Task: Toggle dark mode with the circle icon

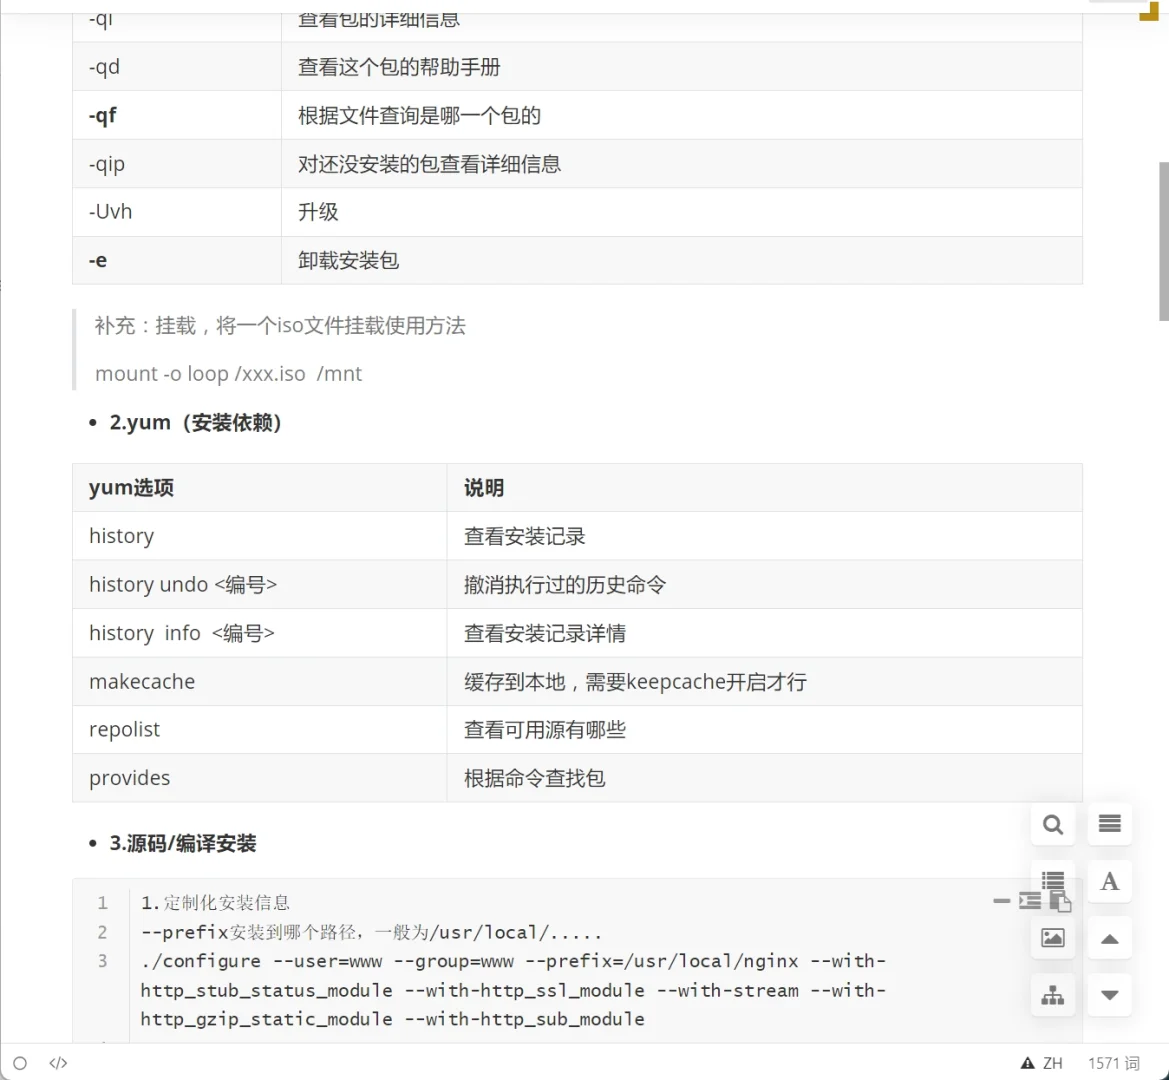Action: (20, 1063)
